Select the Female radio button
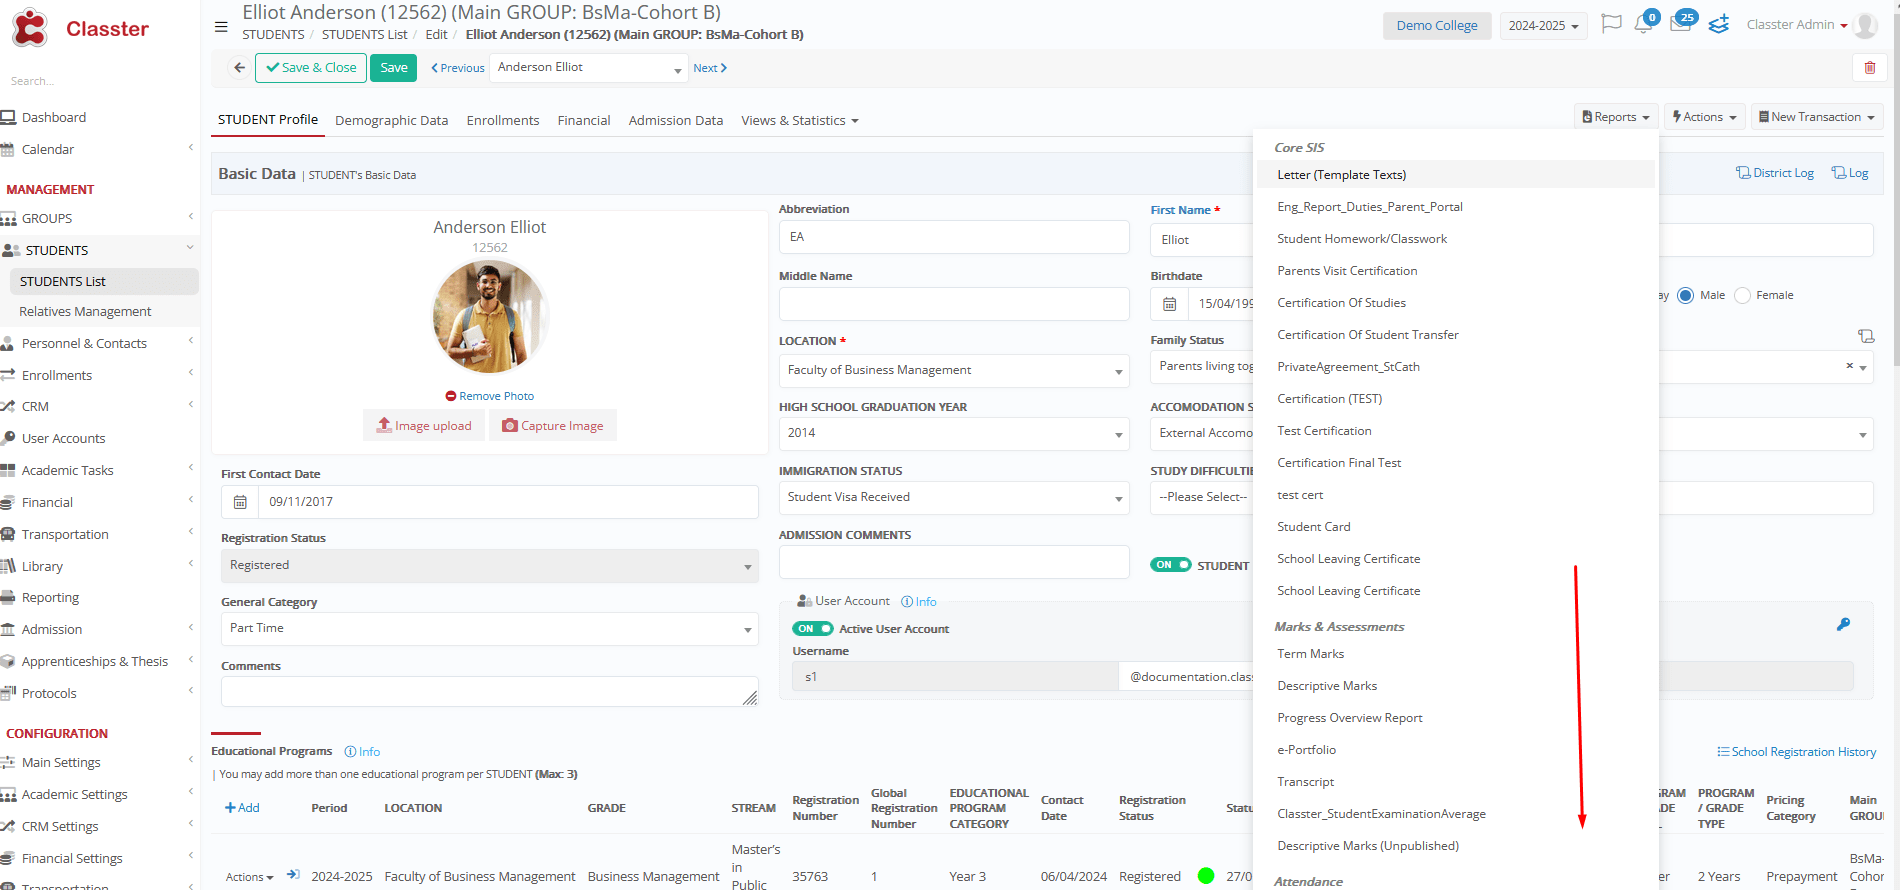Screen dimensions: 1900x890 point(1743,296)
